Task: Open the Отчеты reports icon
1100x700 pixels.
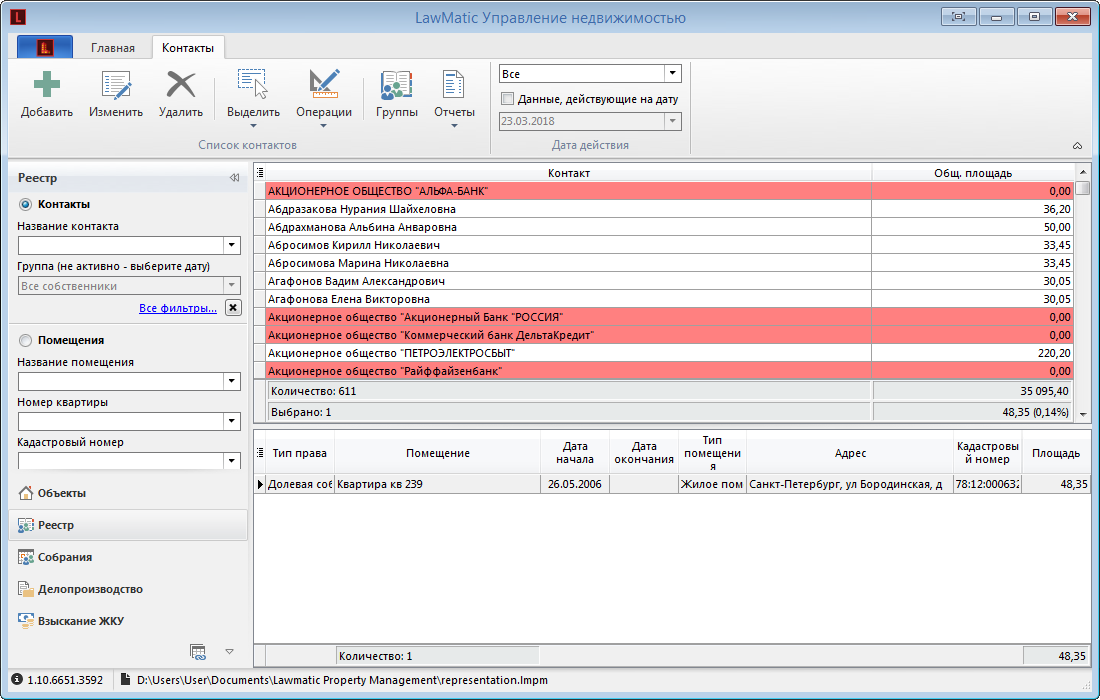Action: pos(454,85)
